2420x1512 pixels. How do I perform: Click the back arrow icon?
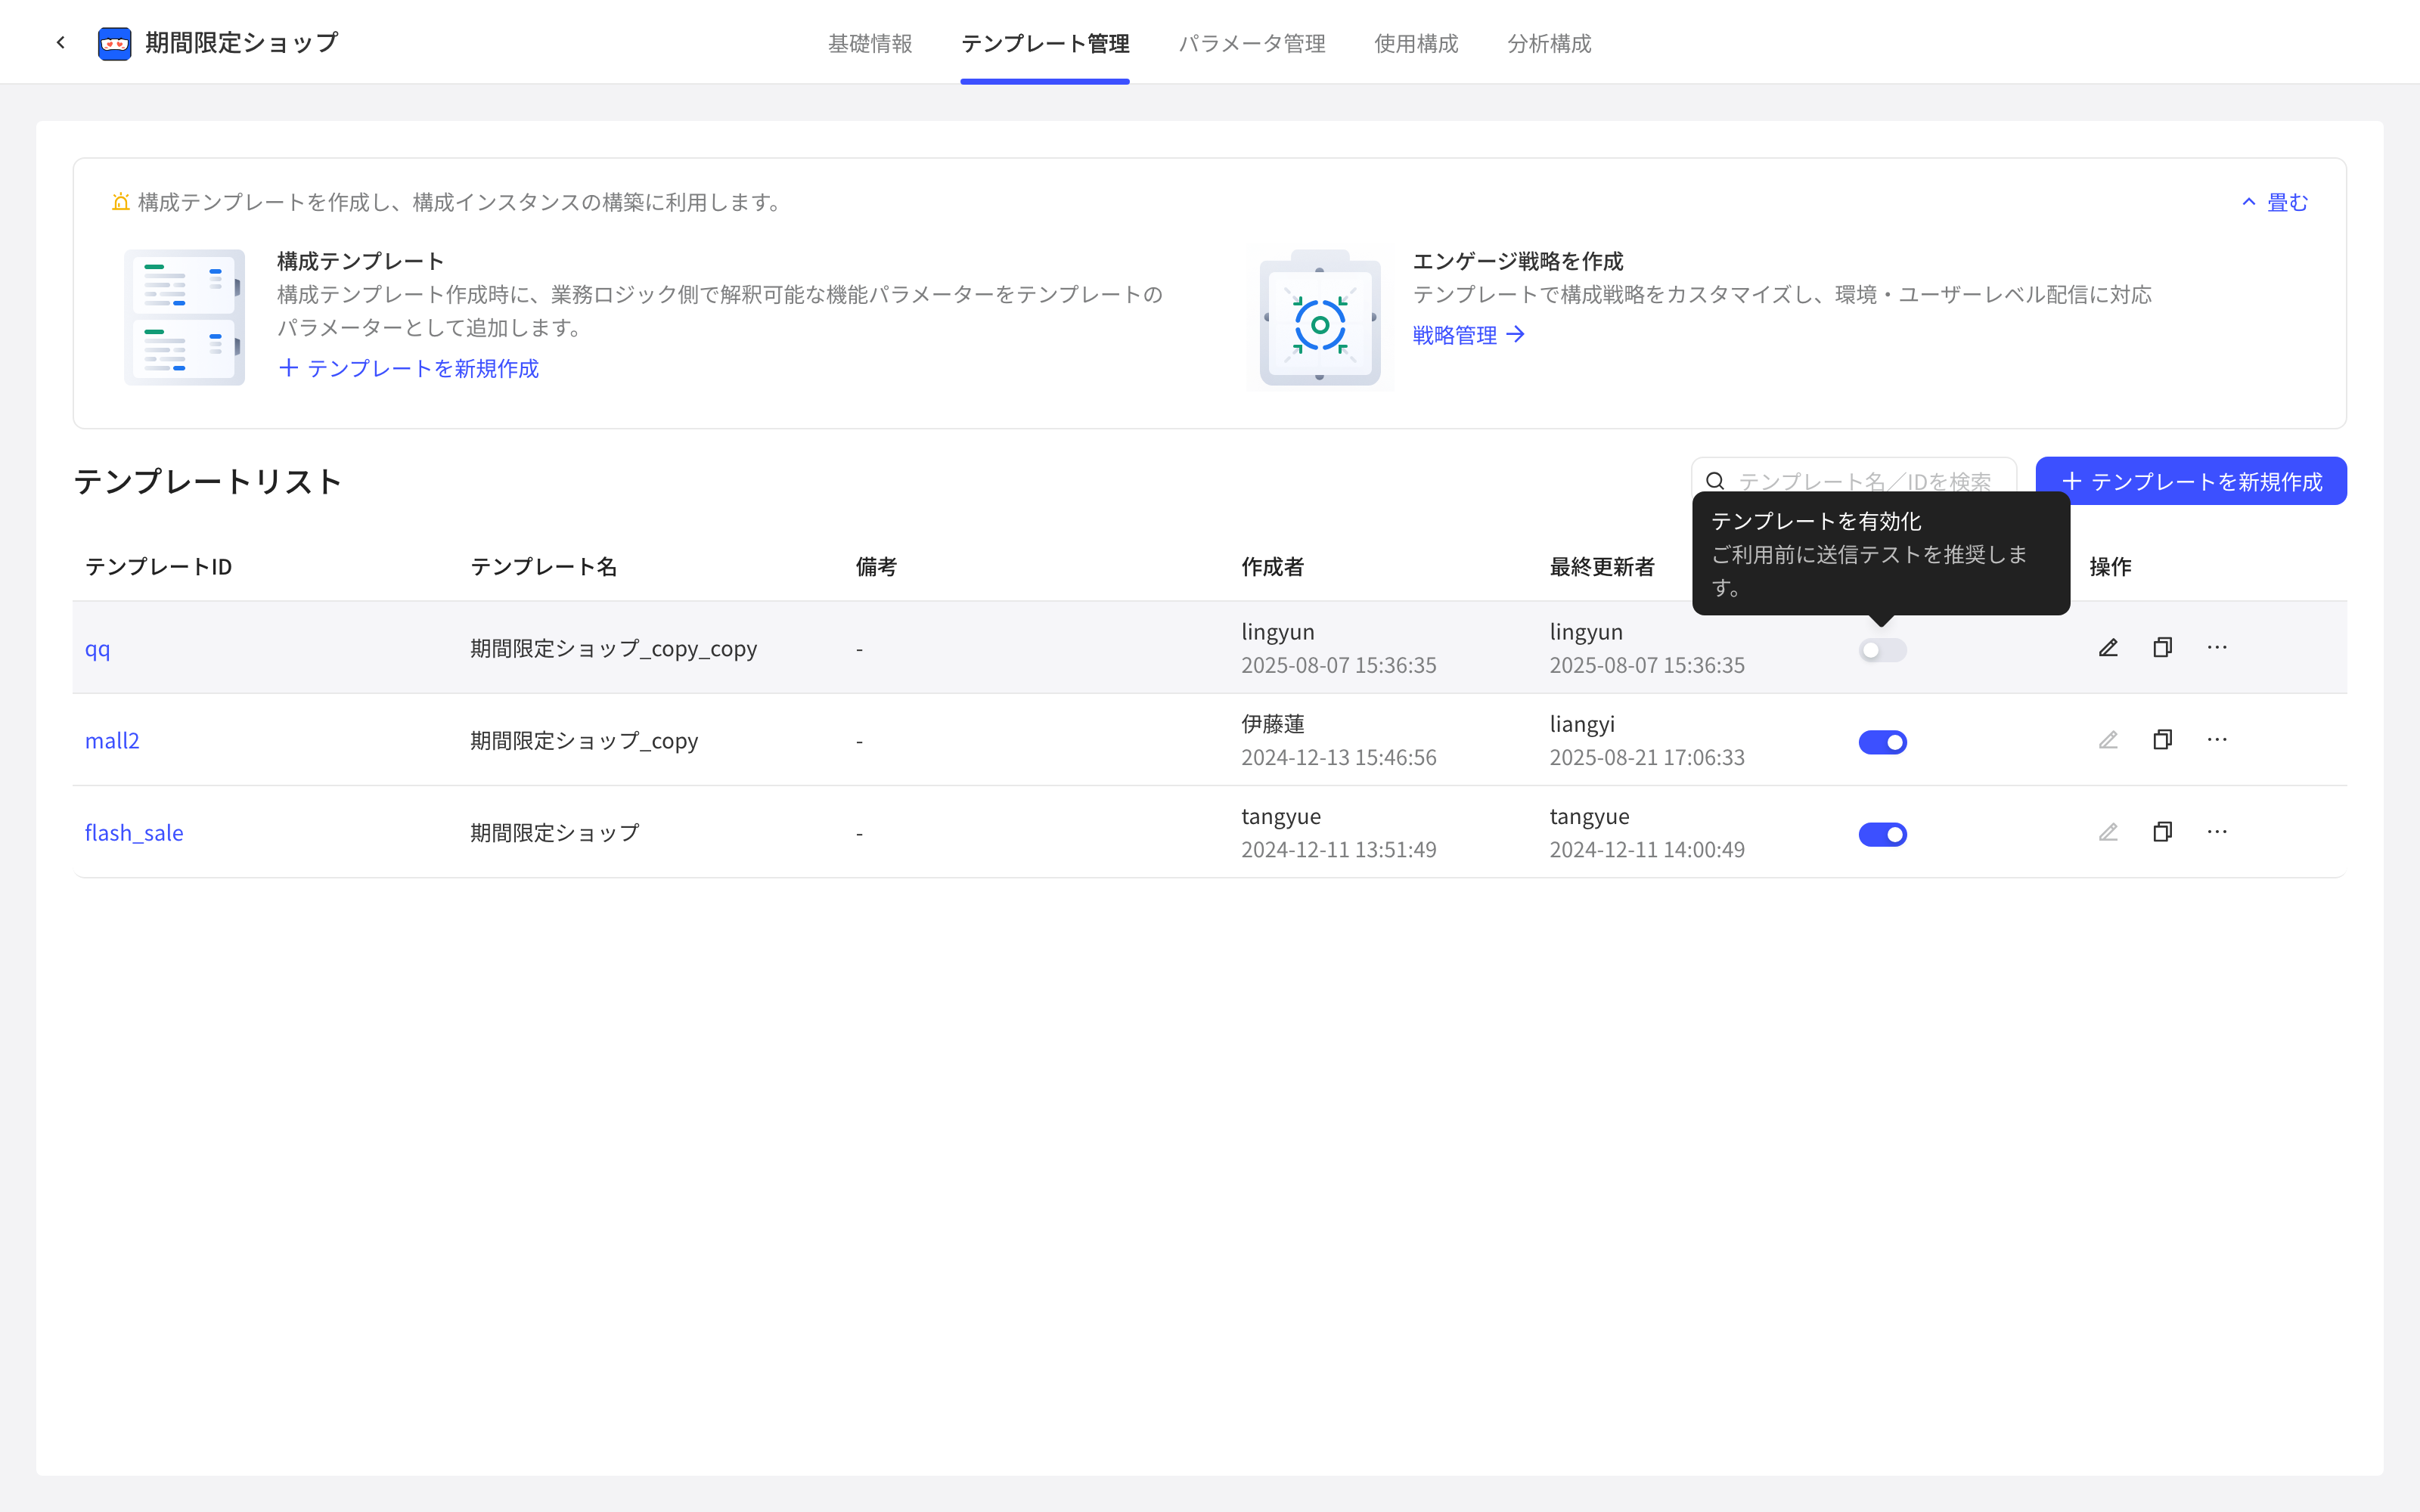pos(61,42)
